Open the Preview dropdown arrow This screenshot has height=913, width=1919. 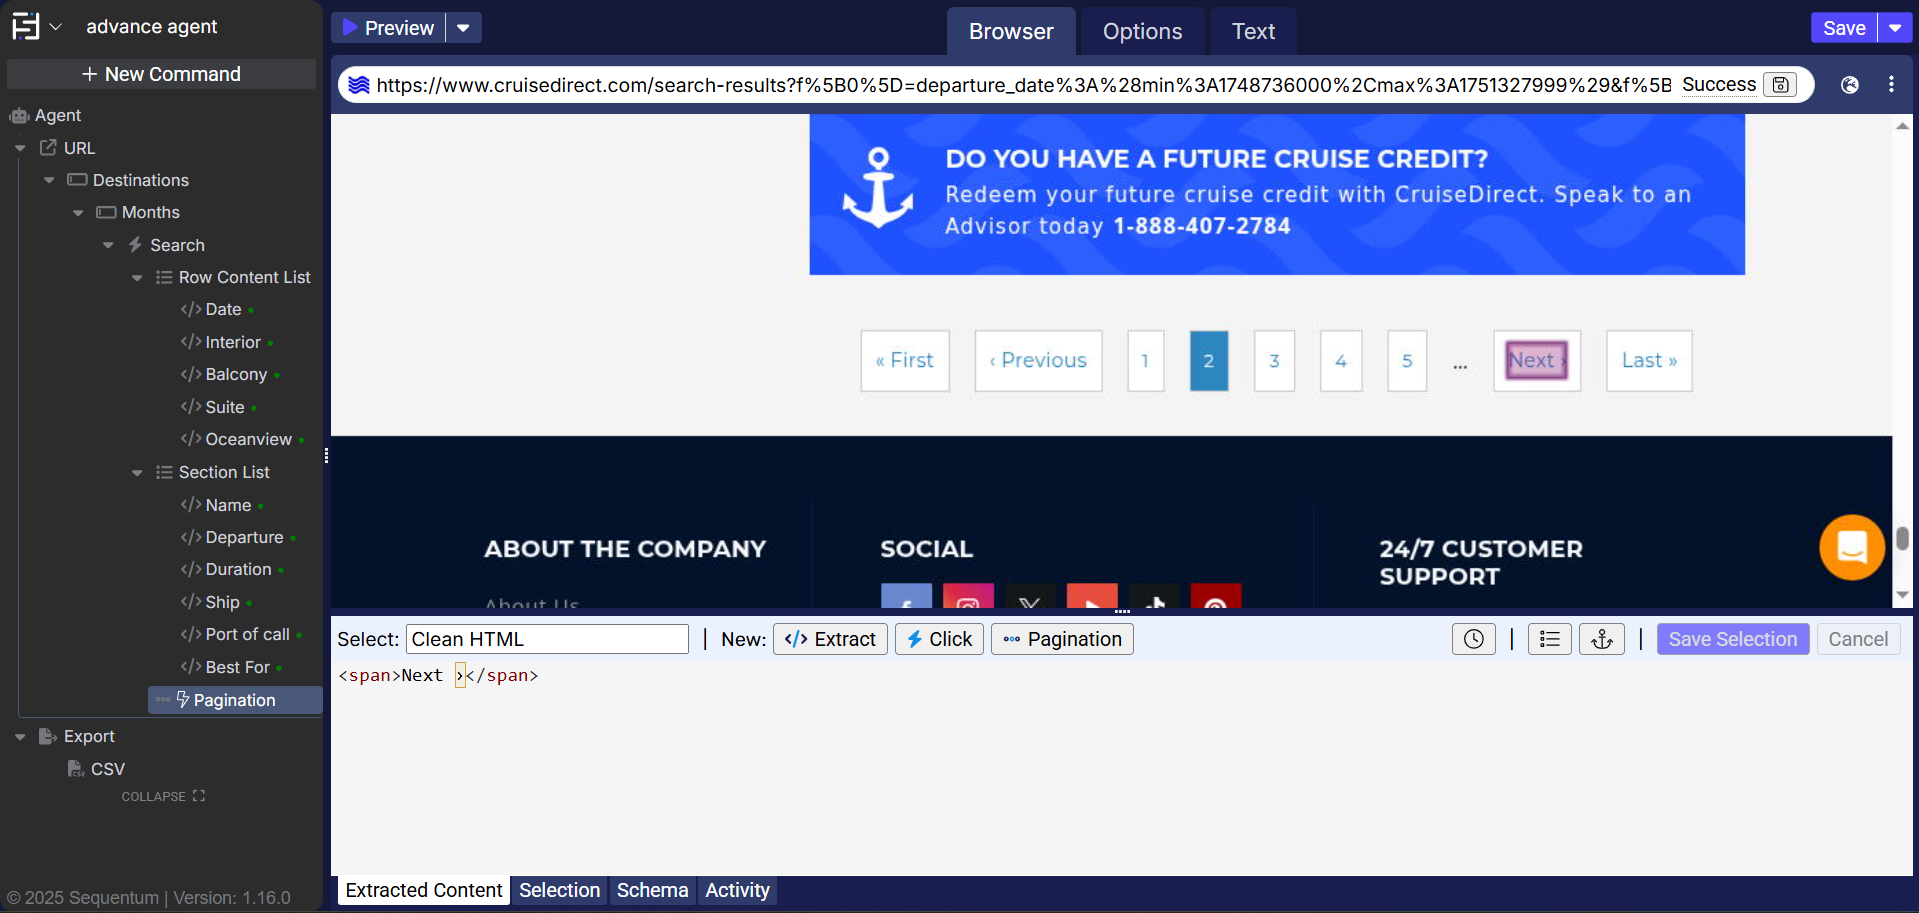[x=463, y=28]
